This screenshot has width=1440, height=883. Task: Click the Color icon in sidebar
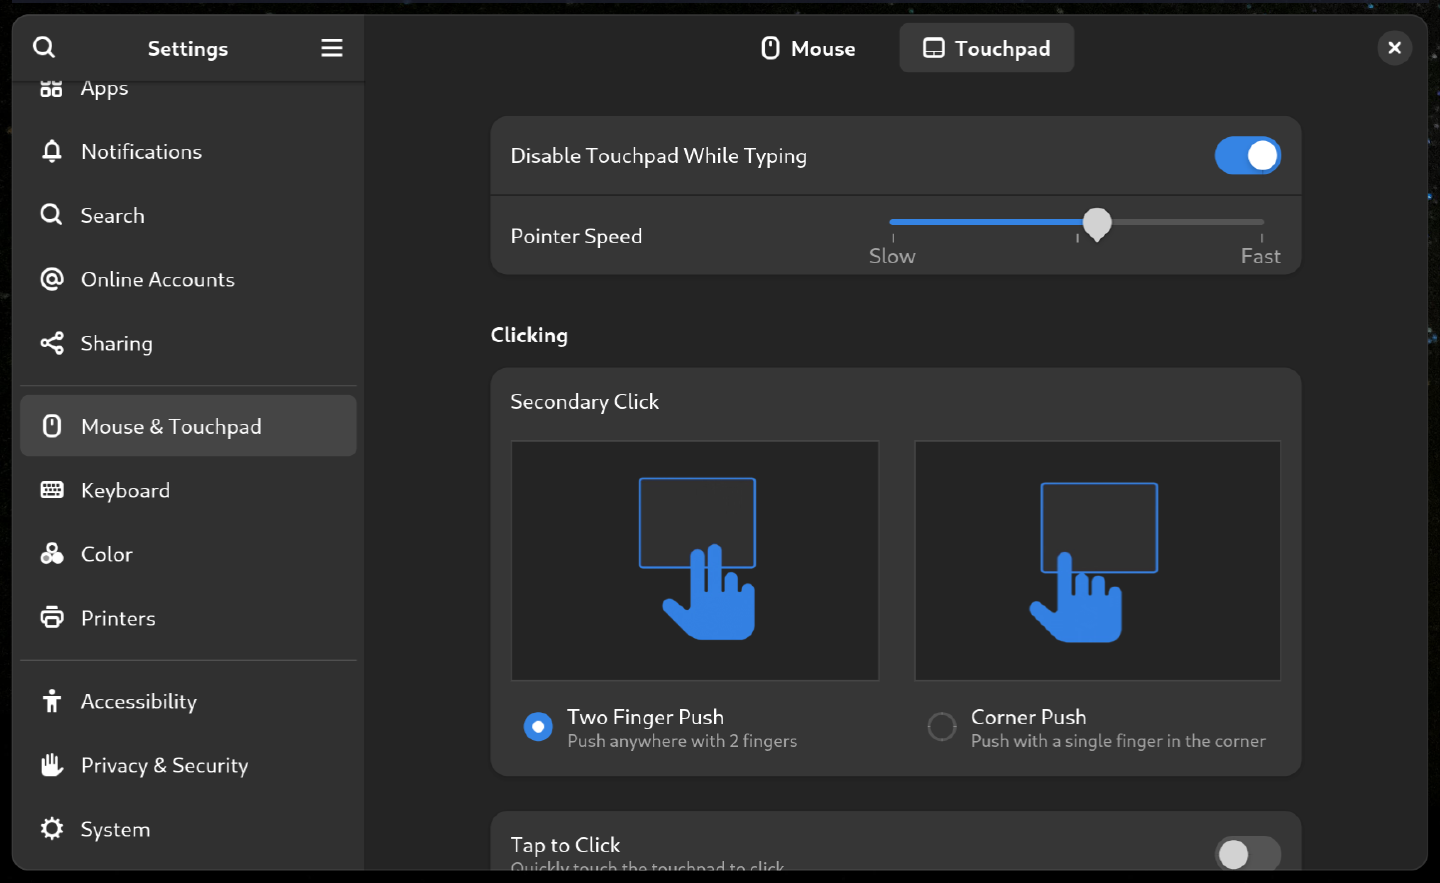click(x=52, y=554)
